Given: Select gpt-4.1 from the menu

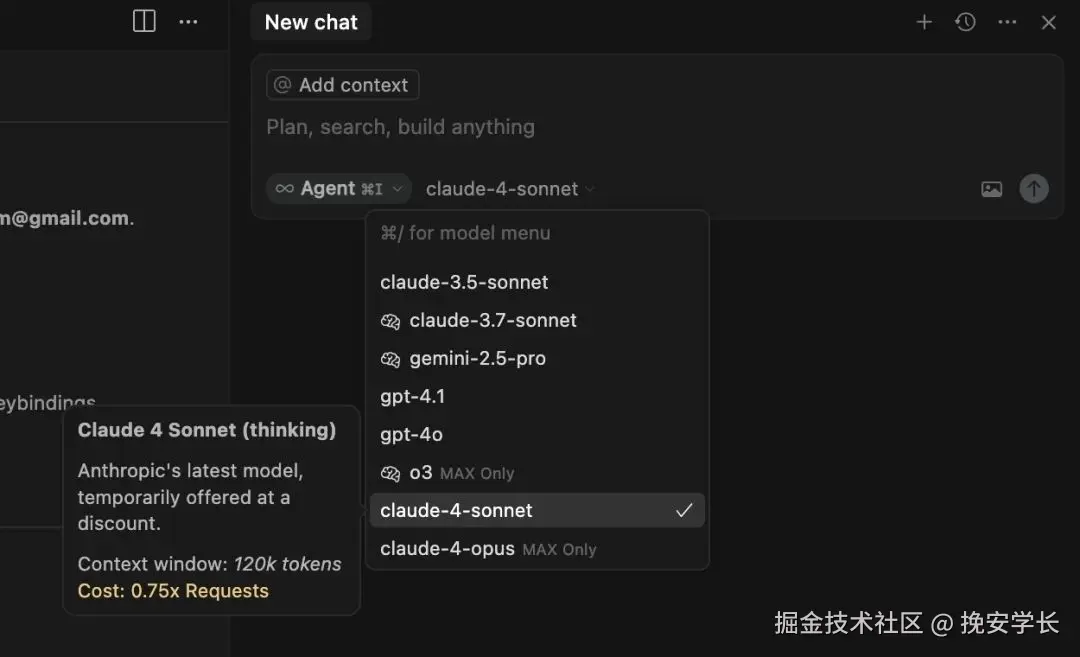Looking at the screenshot, I should click(x=412, y=397).
